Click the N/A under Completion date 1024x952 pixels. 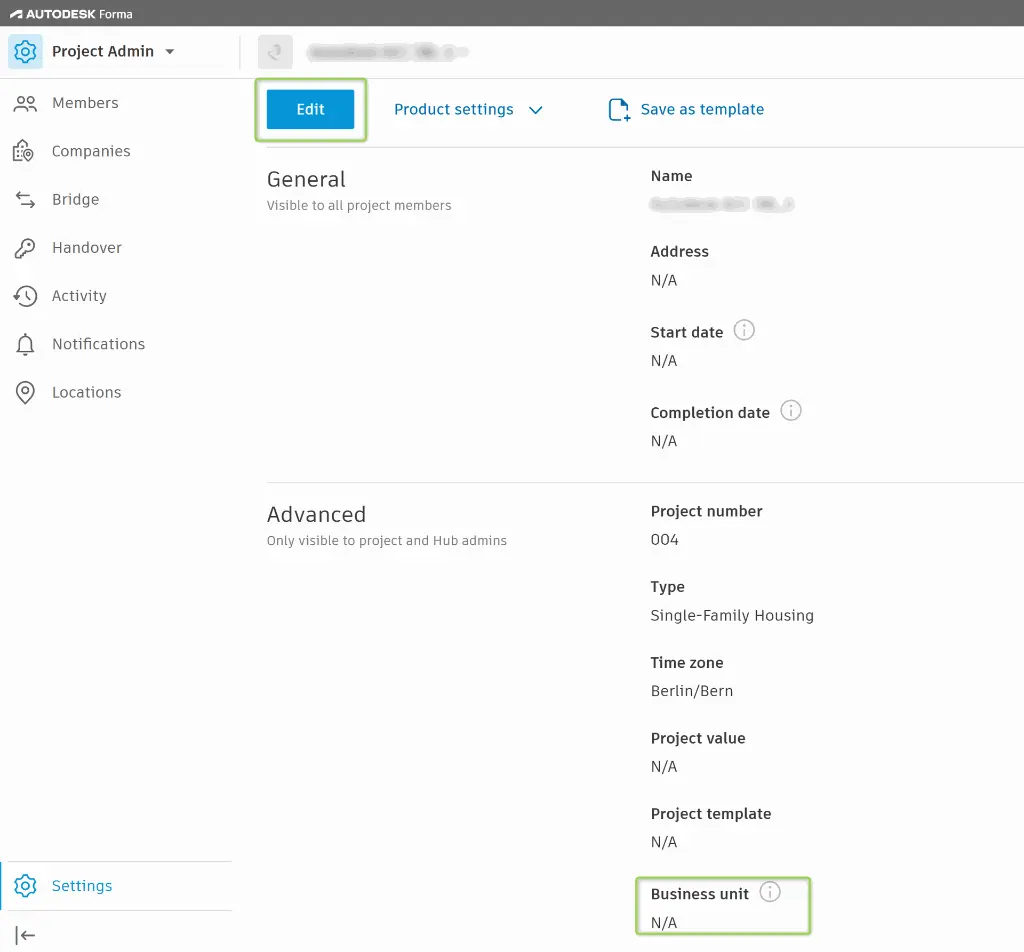tap(664, 441)
